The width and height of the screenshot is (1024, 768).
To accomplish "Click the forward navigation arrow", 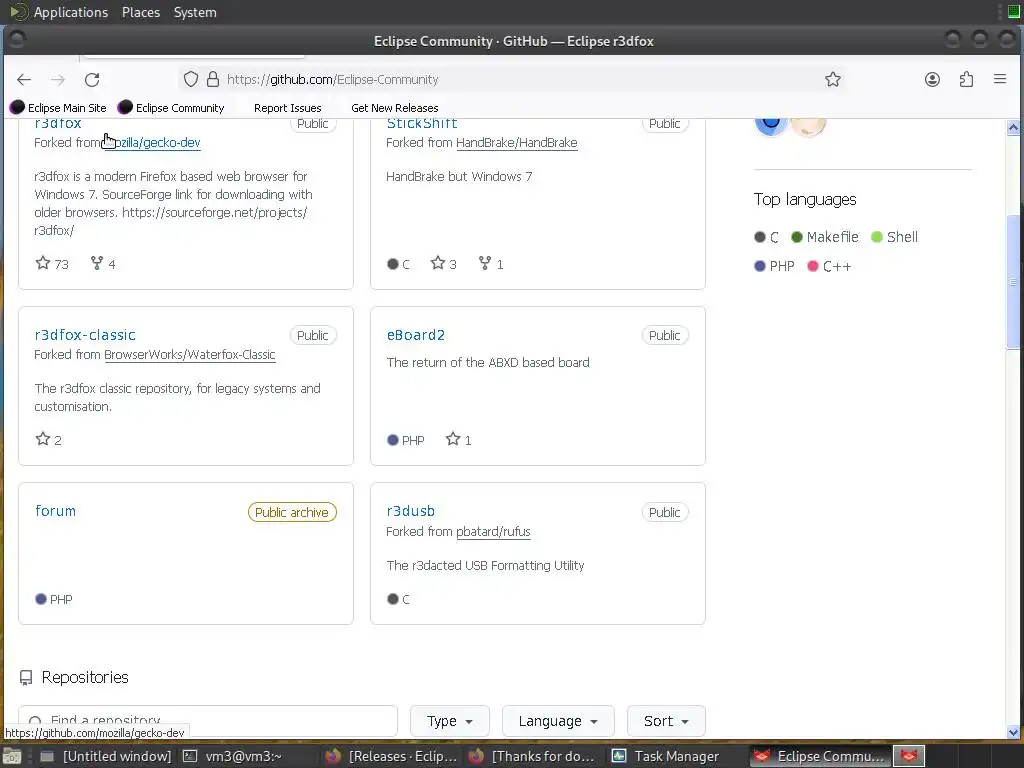I will click(57, 80).
